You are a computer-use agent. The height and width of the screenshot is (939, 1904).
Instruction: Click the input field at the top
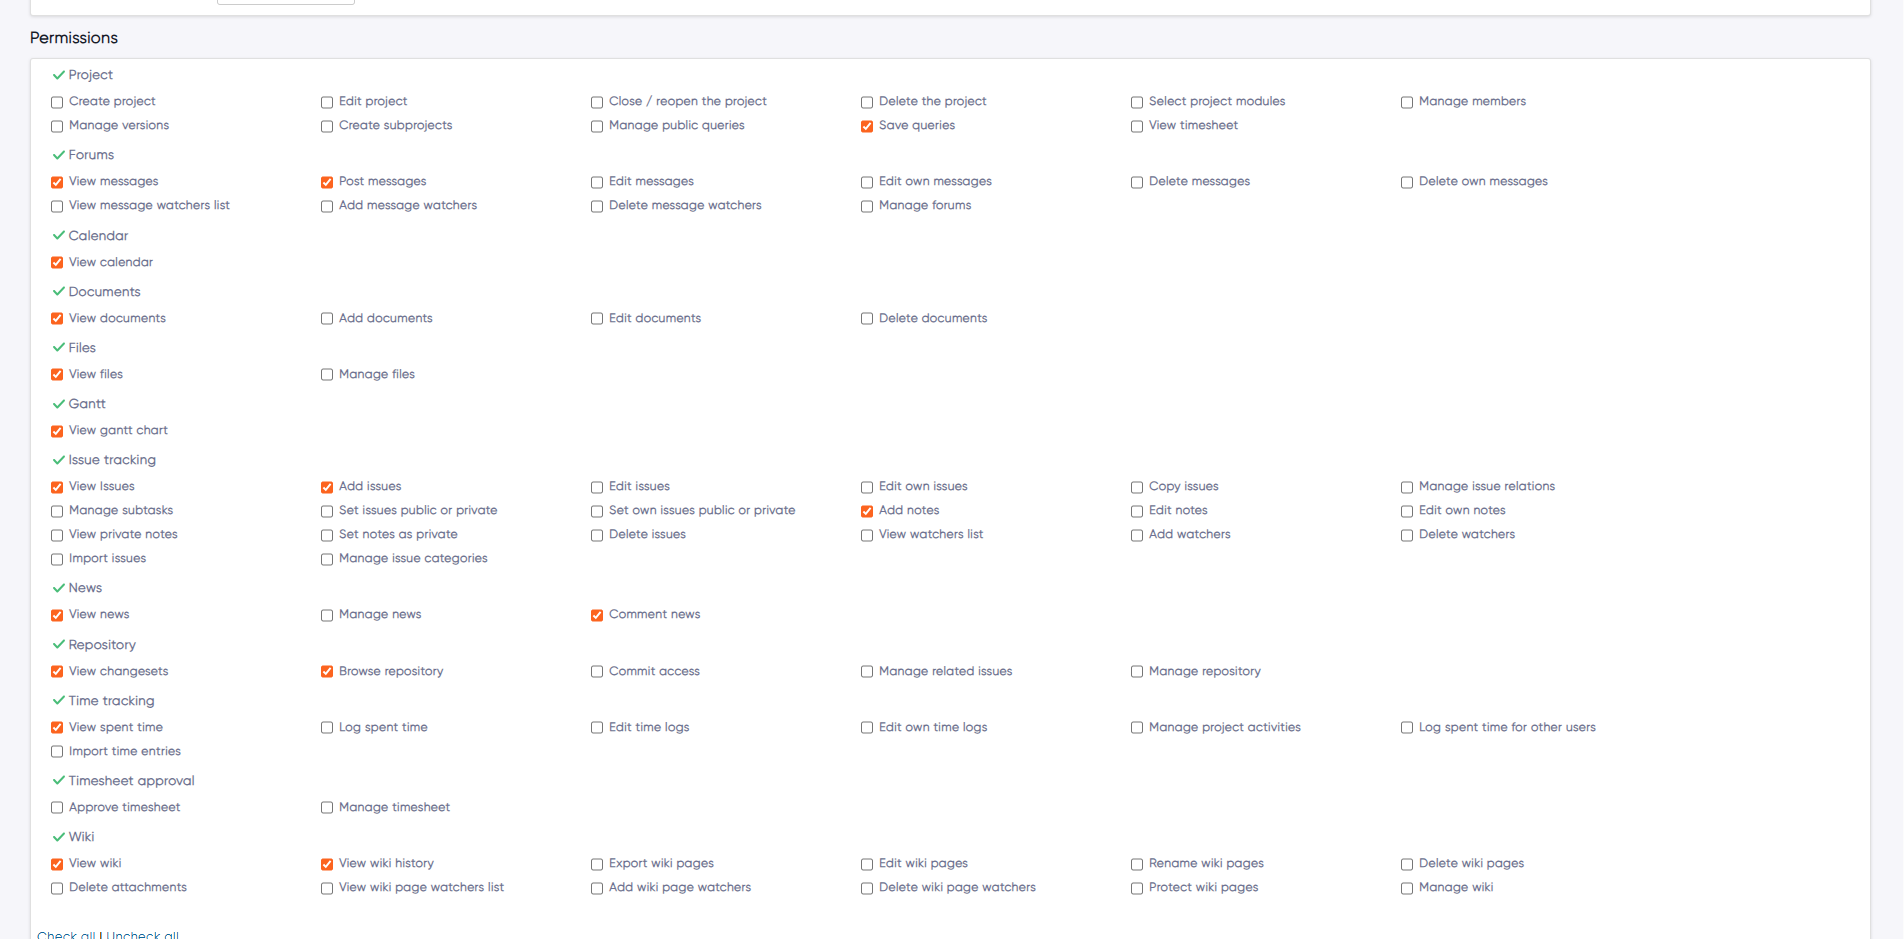pos(284,2)
